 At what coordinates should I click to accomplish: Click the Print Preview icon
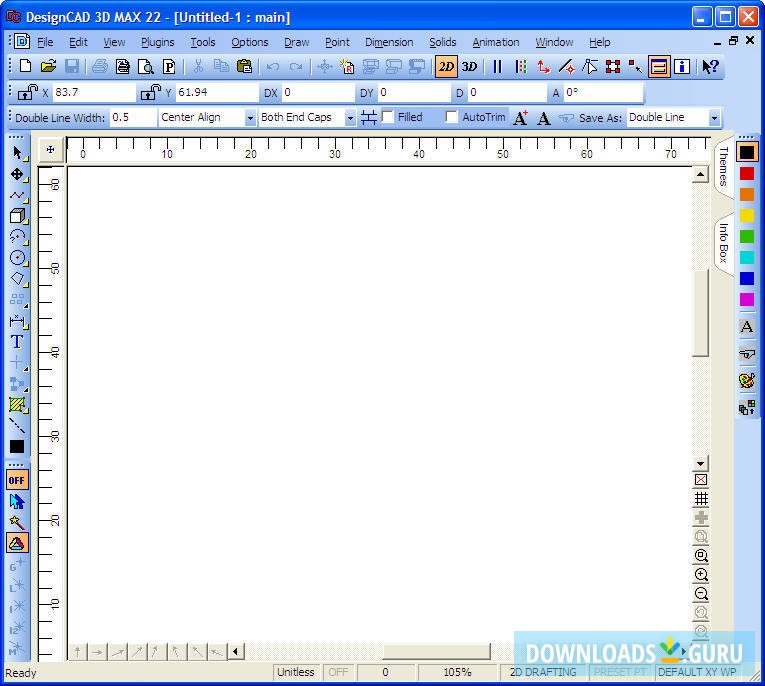coord(146,66)
